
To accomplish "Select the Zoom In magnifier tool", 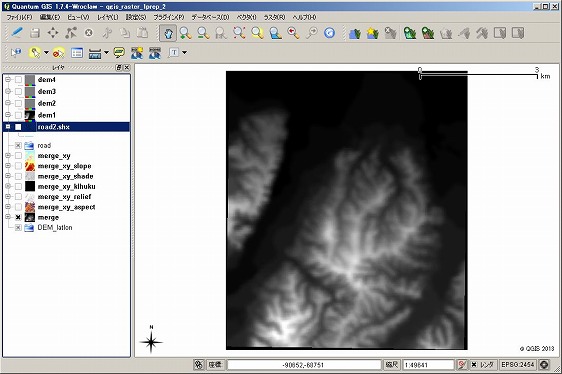I will pyautogui.click(x=185, y=33).
